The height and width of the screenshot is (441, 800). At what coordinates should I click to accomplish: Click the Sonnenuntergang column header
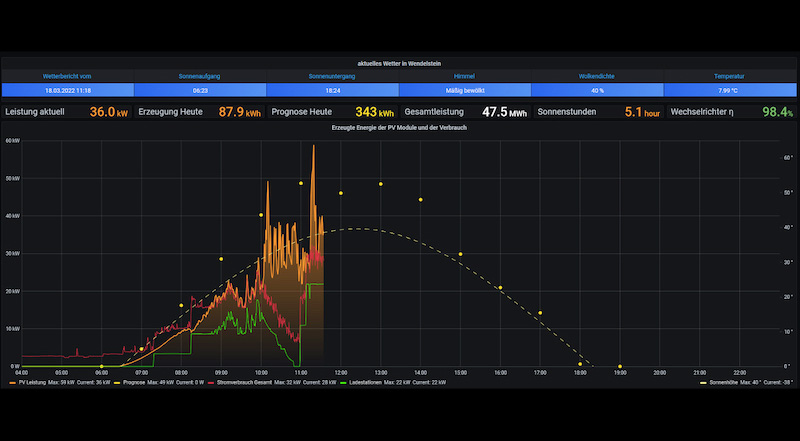point(333,75)
